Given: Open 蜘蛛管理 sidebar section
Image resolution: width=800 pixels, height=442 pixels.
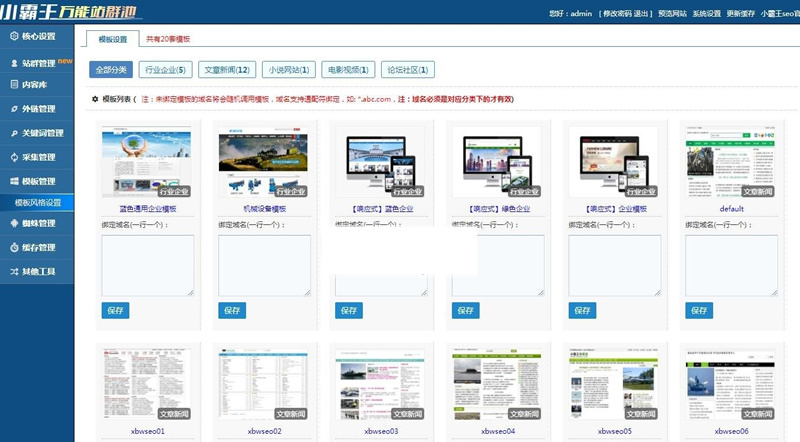Looking at the screenshot, I should point(37,223).
